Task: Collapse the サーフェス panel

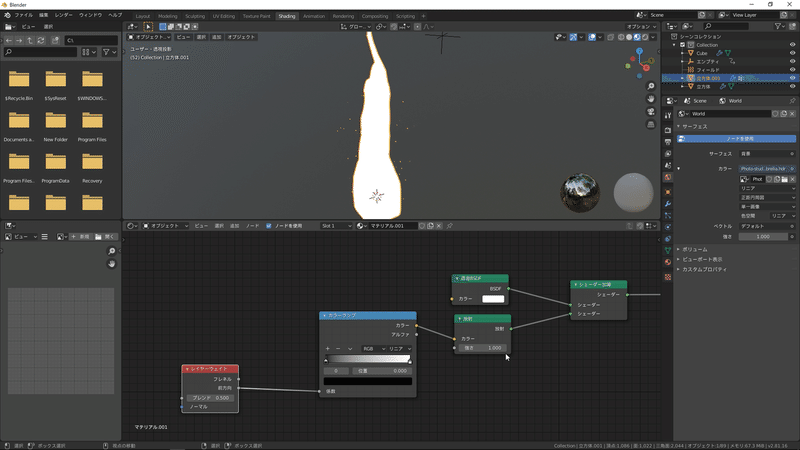Action: 695,126
